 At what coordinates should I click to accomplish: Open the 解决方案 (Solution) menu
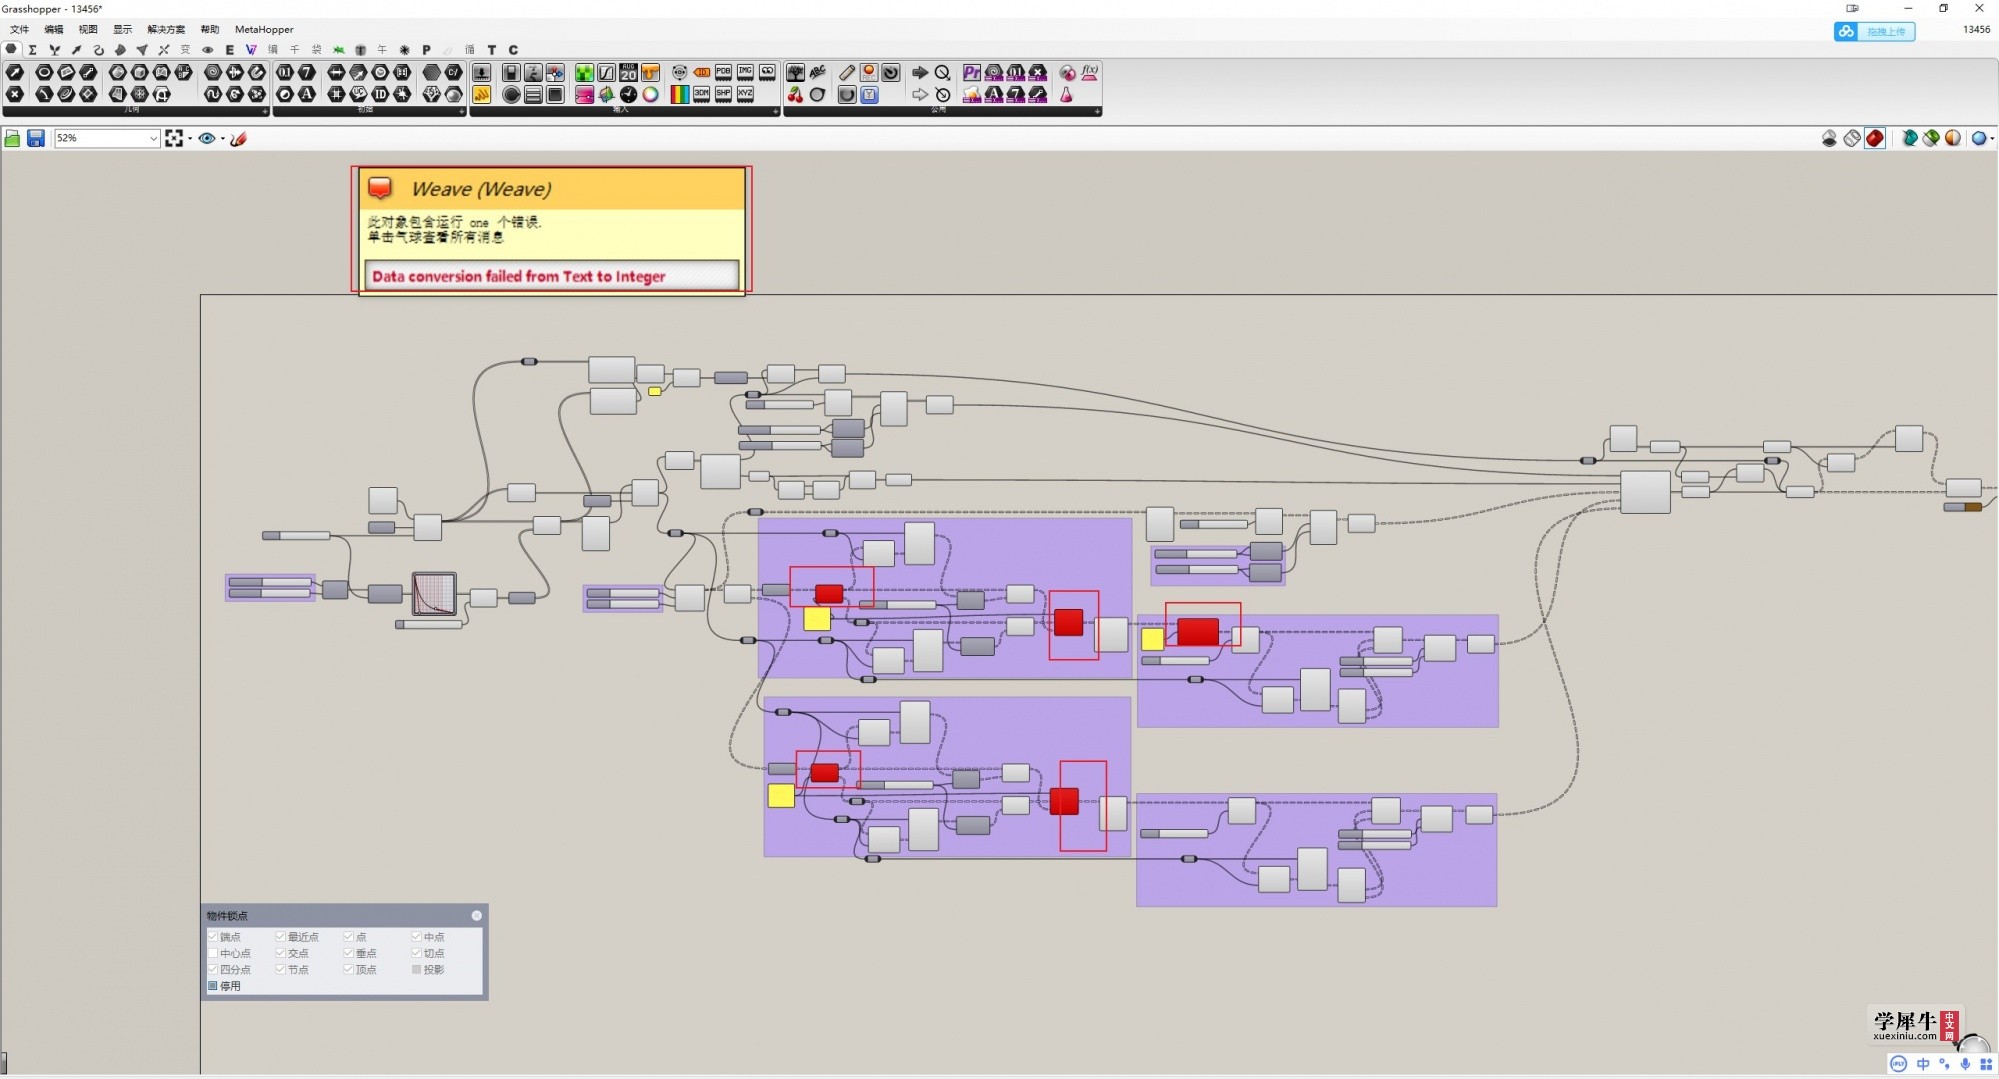tap(166, 29)
